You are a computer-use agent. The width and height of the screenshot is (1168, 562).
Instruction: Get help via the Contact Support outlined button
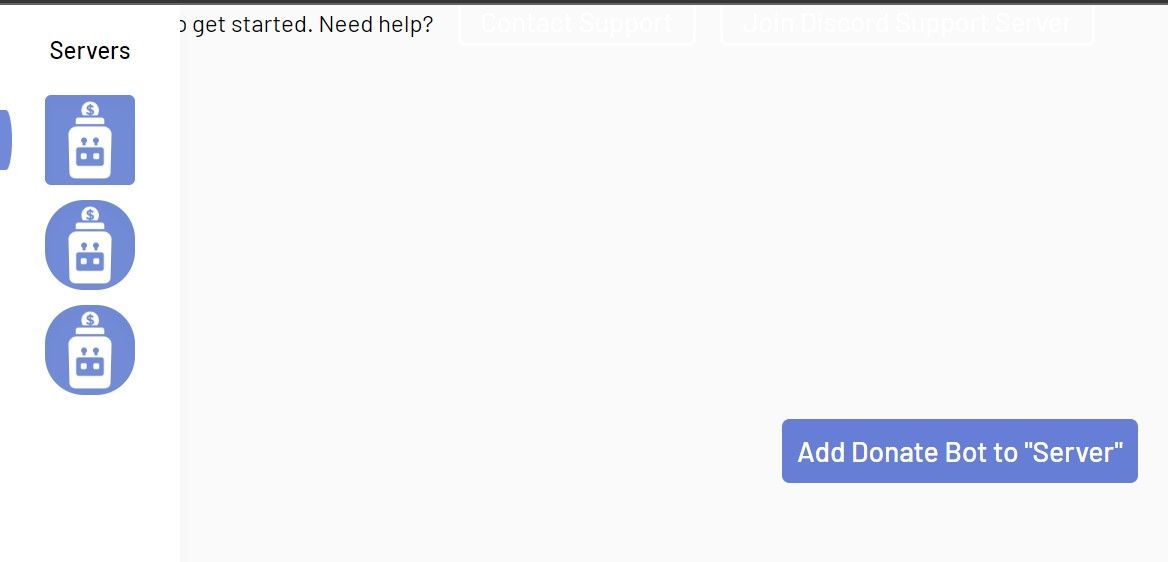(x=577, y=24)
